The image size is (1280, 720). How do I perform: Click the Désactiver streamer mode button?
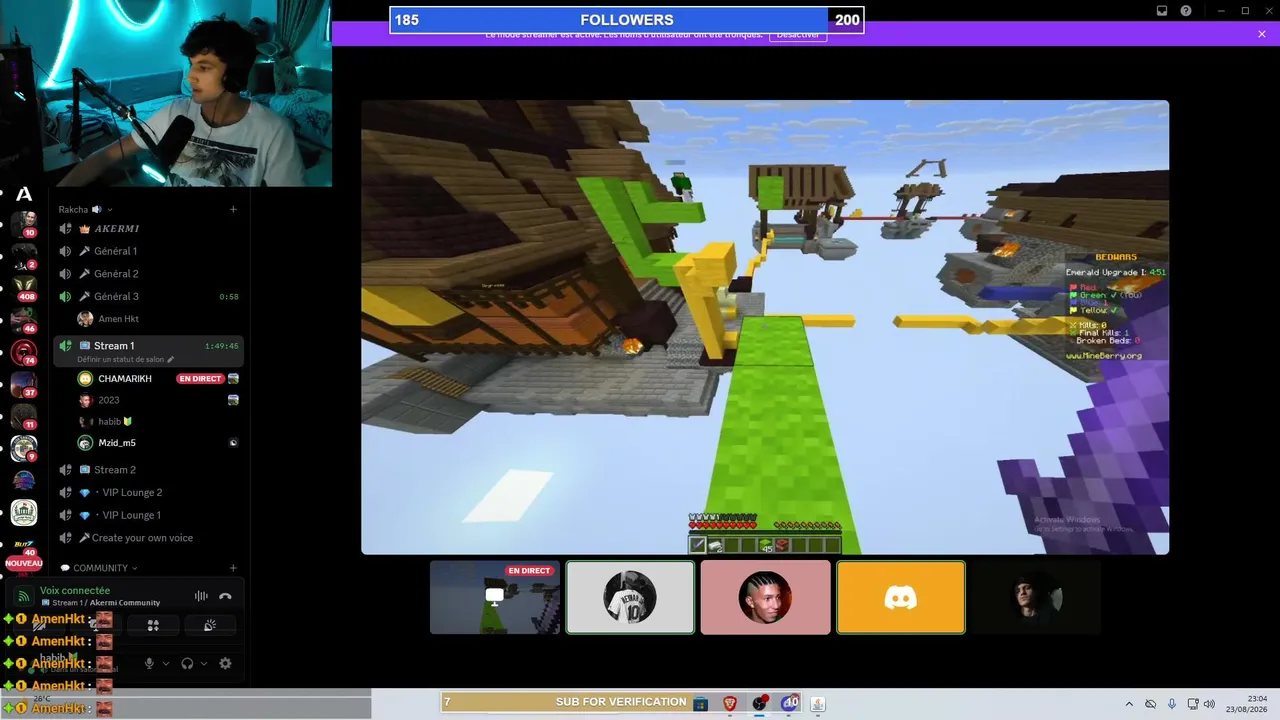798,35
